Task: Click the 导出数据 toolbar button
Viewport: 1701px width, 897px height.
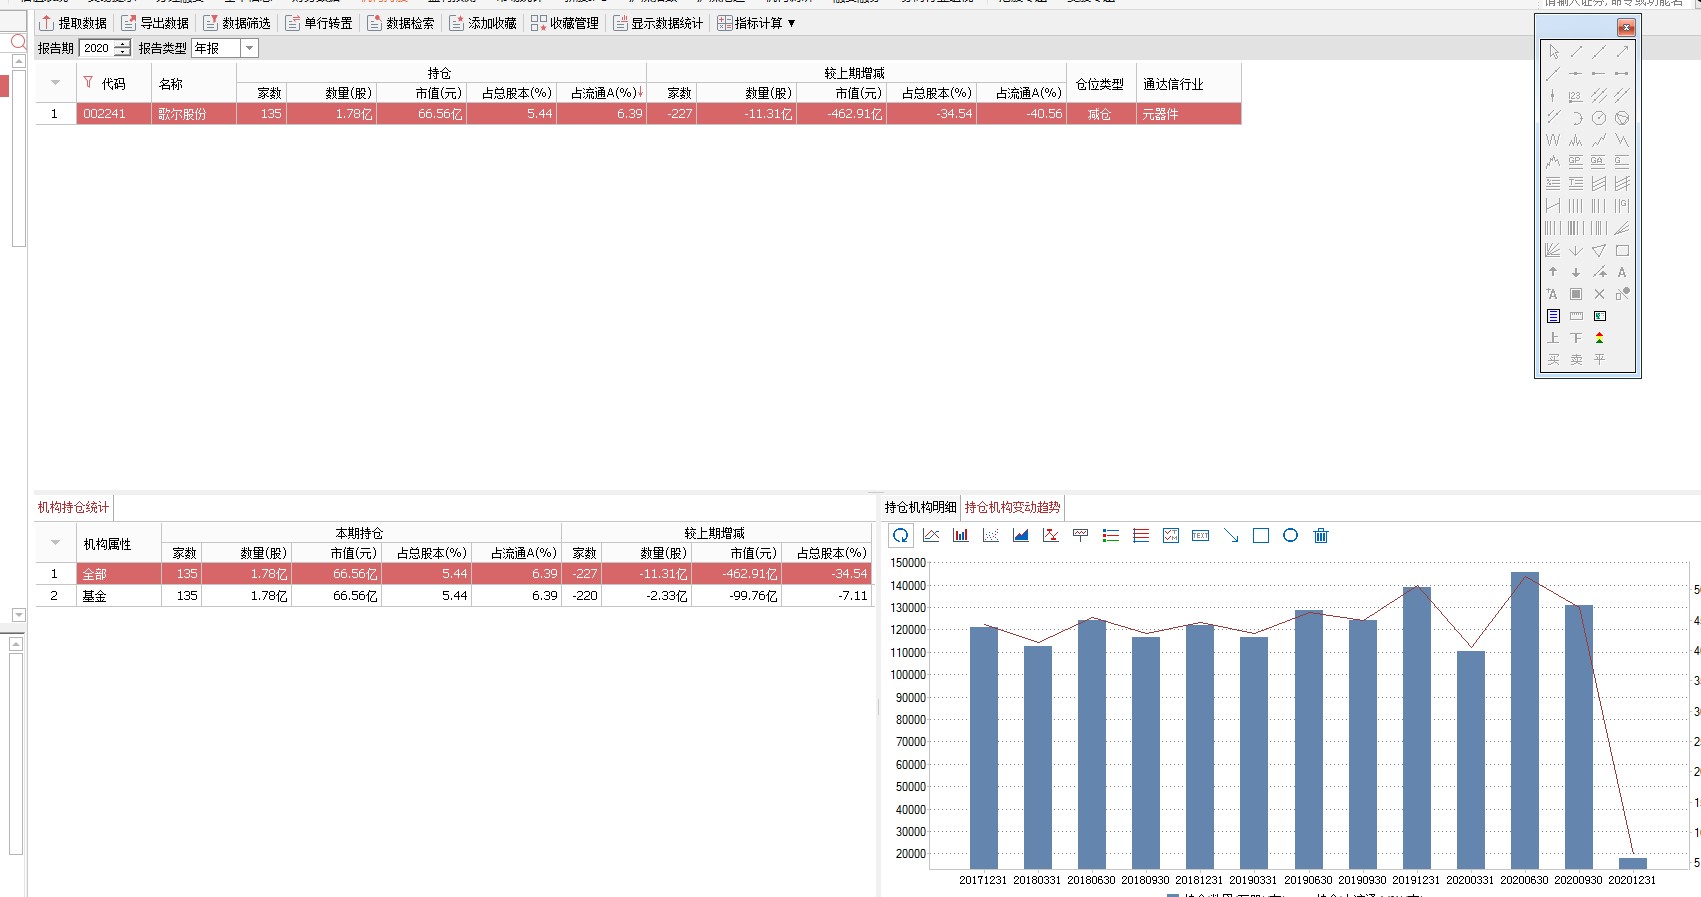Action: tap(155, 23)
